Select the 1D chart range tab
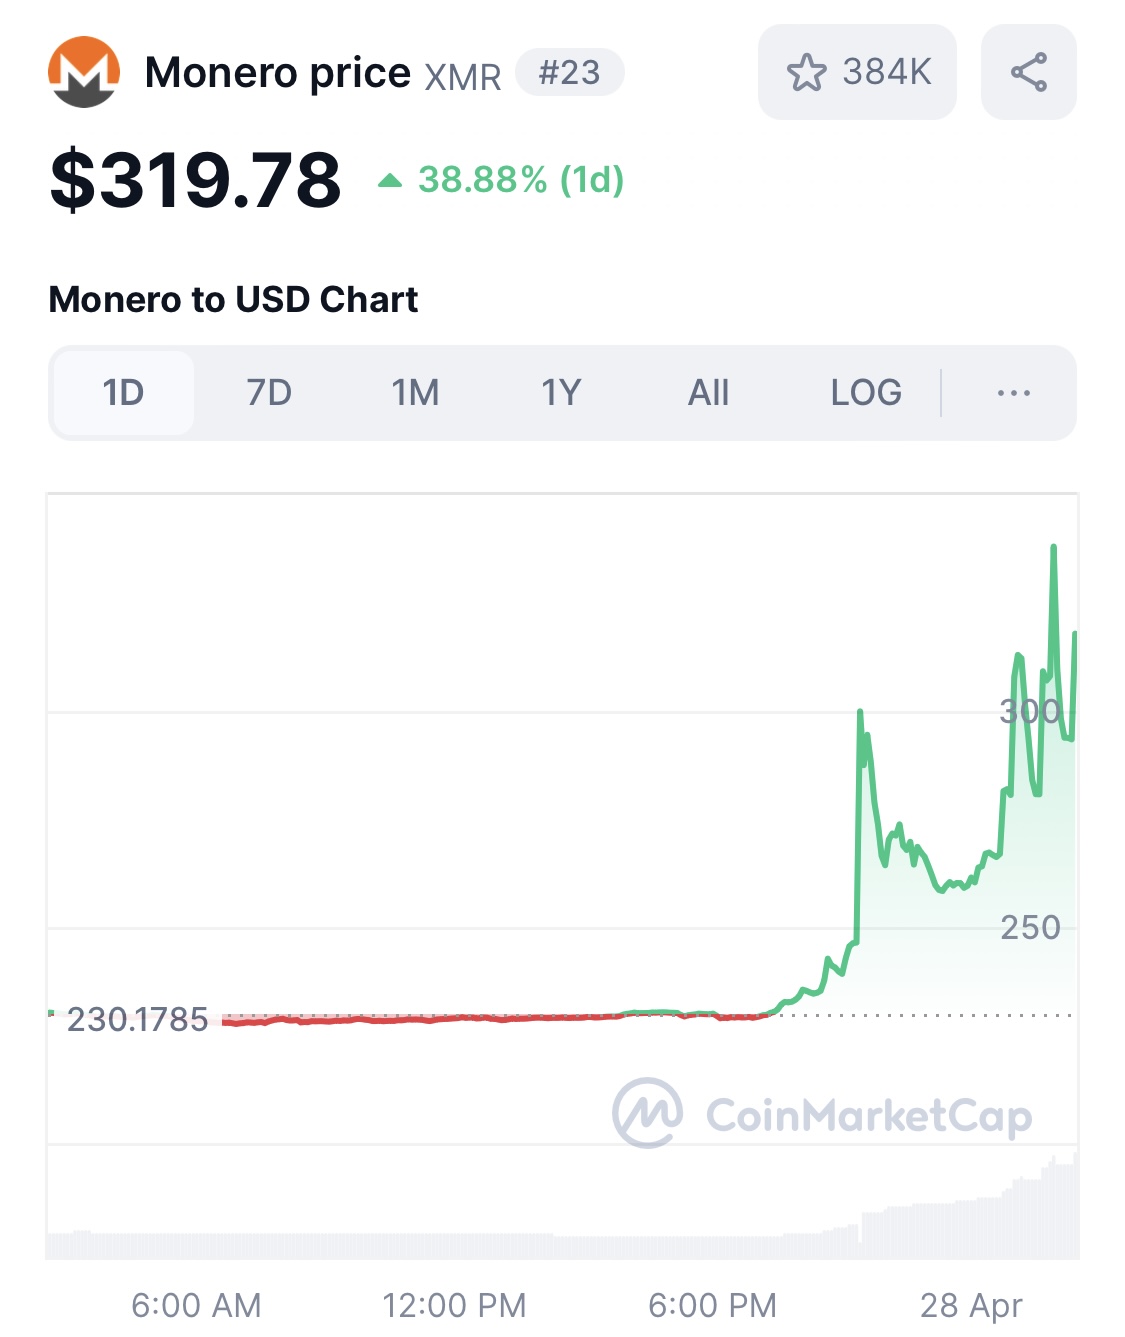Viewport: 1125px width, 1337px height. 123,393
